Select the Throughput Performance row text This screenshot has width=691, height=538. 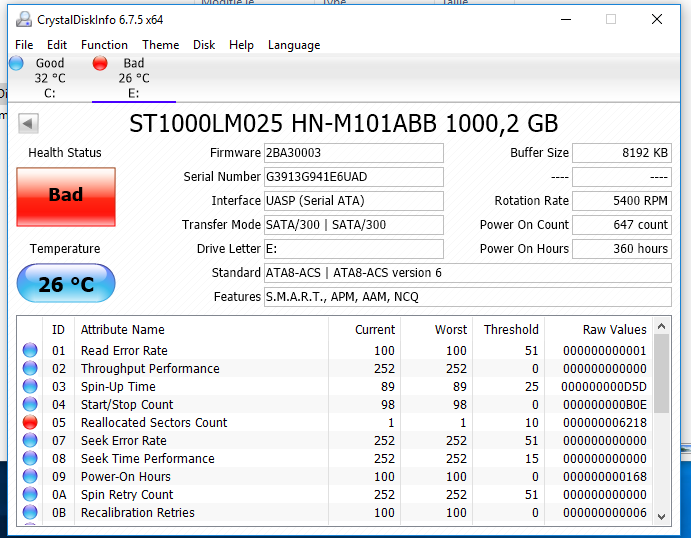(150, 369)
